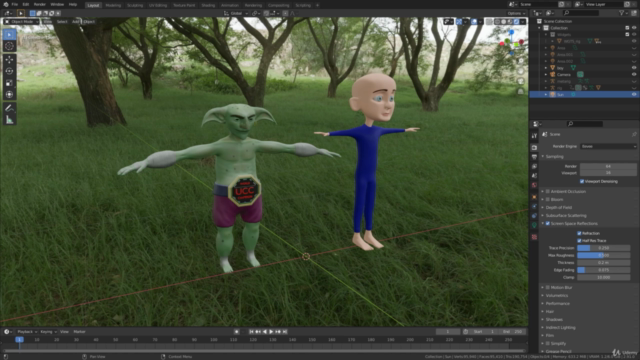Open the Object Mode dropdown
The height and width of the screenshot is (360, 640).
22,22
